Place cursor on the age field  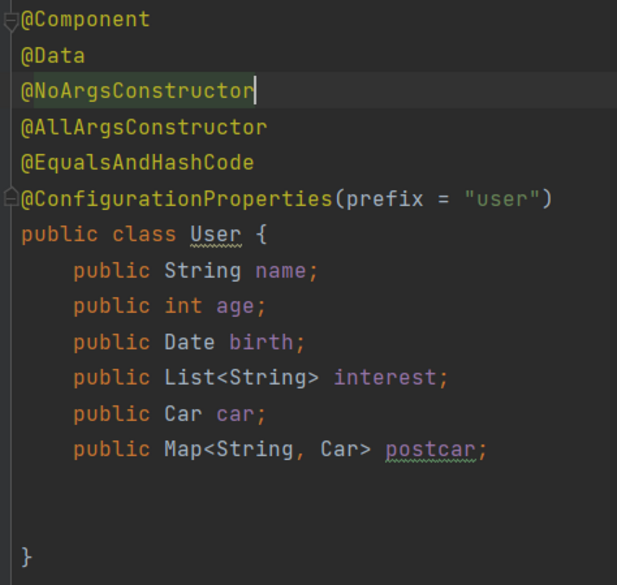tap(235, 307)
